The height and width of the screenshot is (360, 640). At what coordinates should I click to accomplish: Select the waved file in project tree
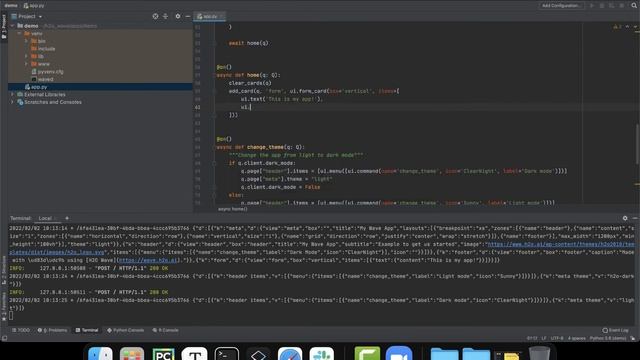point(42,79)
